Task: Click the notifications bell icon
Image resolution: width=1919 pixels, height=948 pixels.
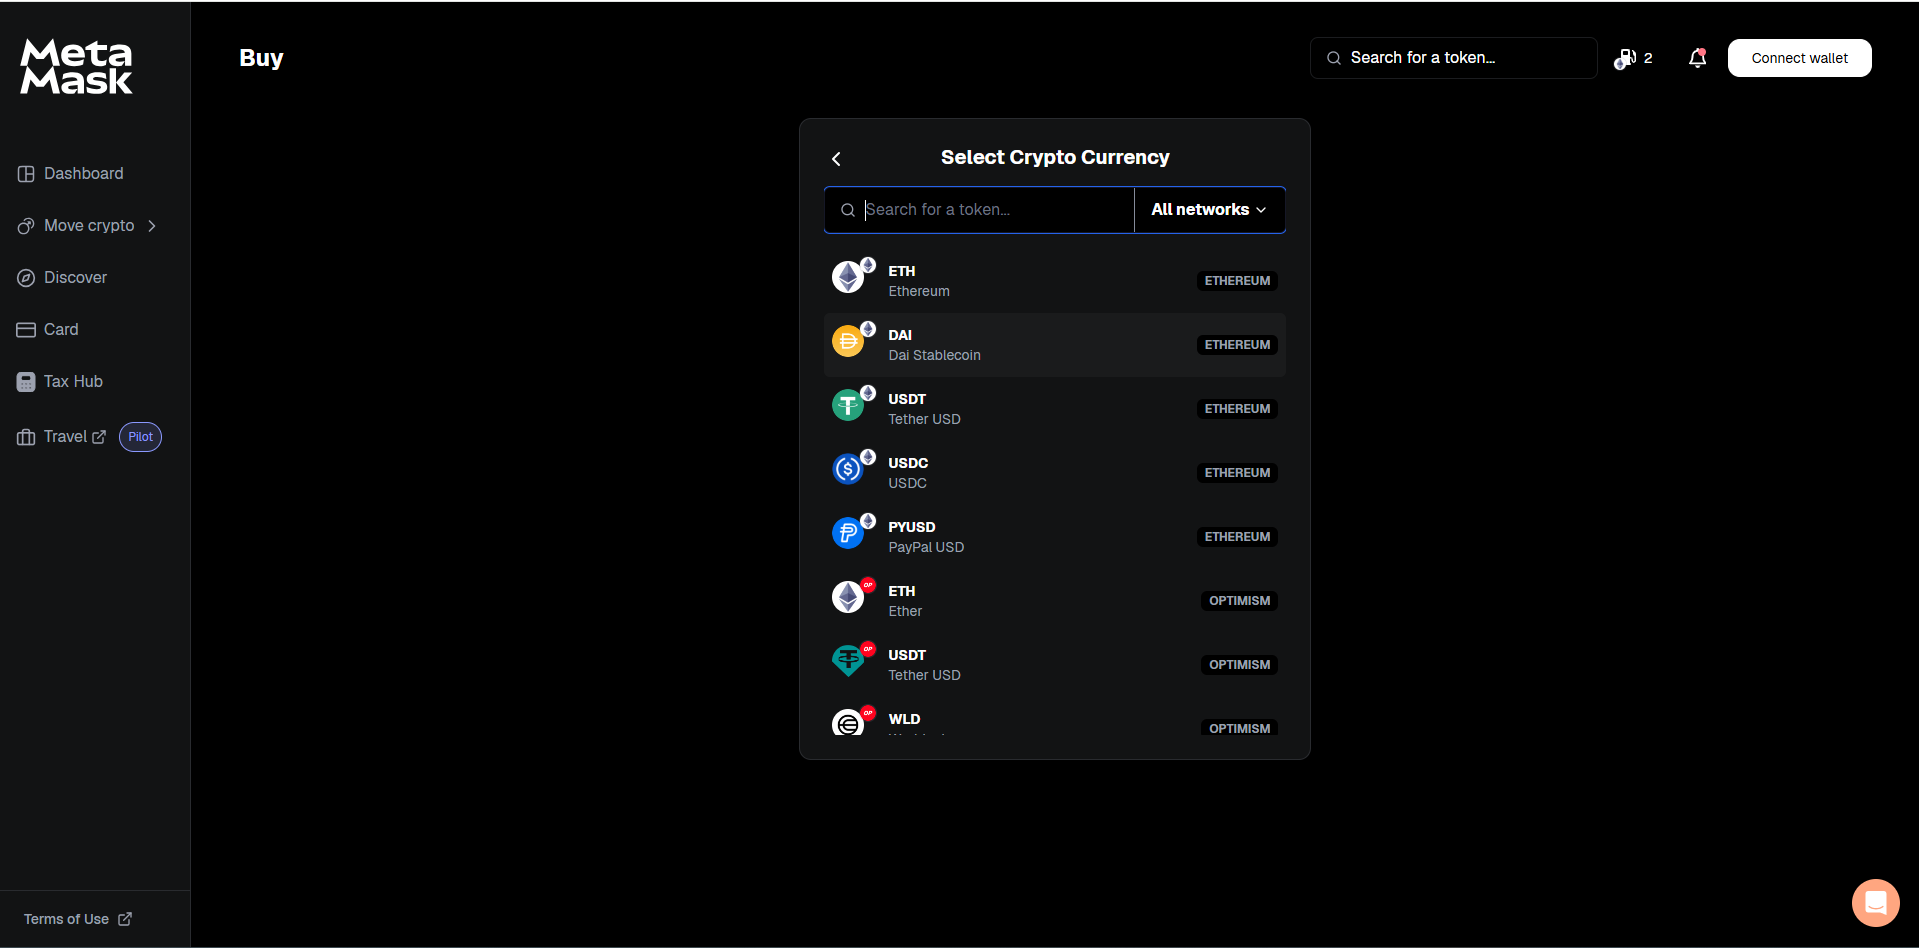Action: coord(1696,58)
